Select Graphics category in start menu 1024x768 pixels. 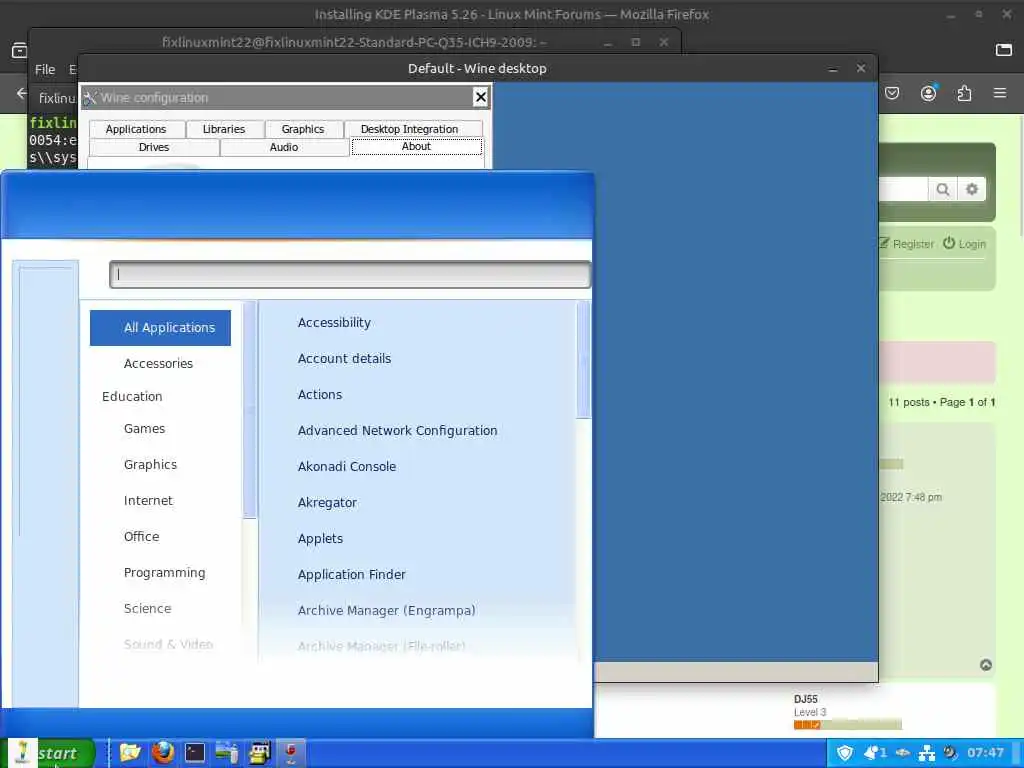tap(150, 464)
